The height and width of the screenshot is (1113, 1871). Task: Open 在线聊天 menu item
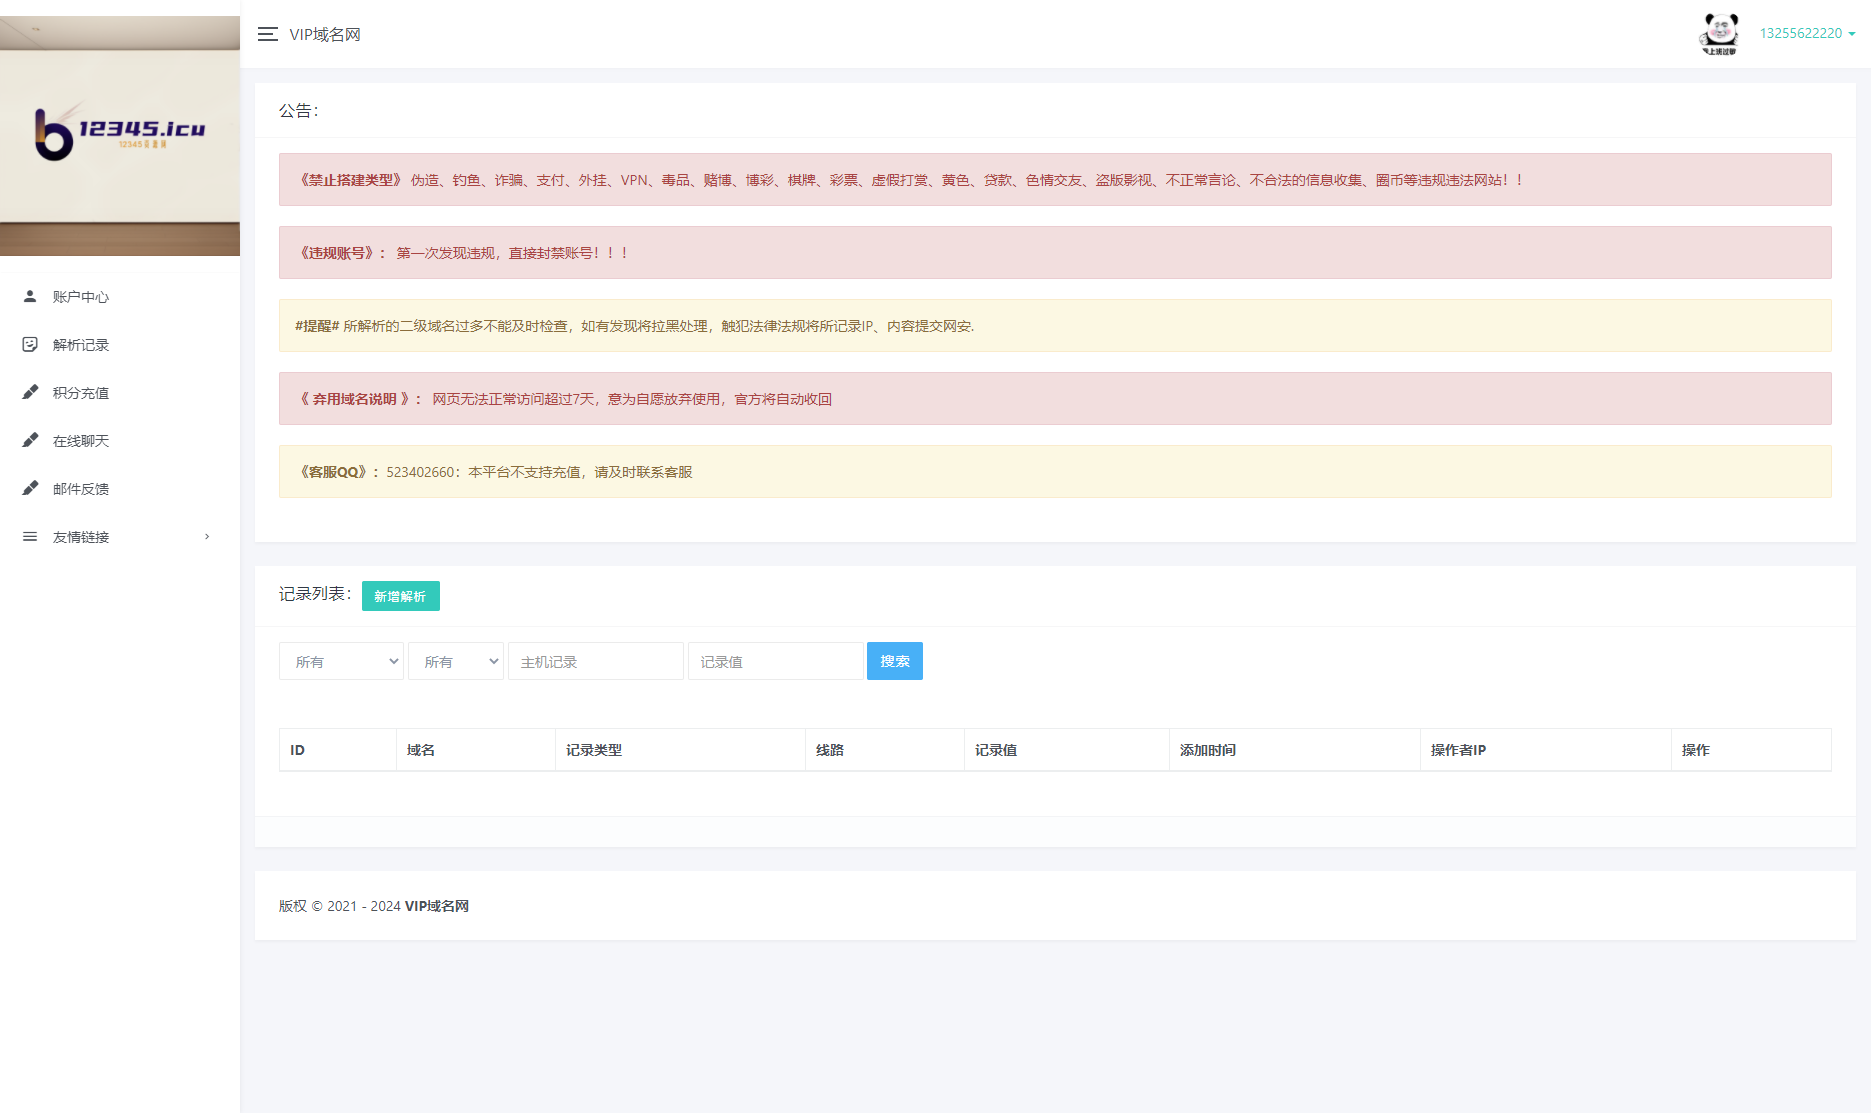coord(120,441)
